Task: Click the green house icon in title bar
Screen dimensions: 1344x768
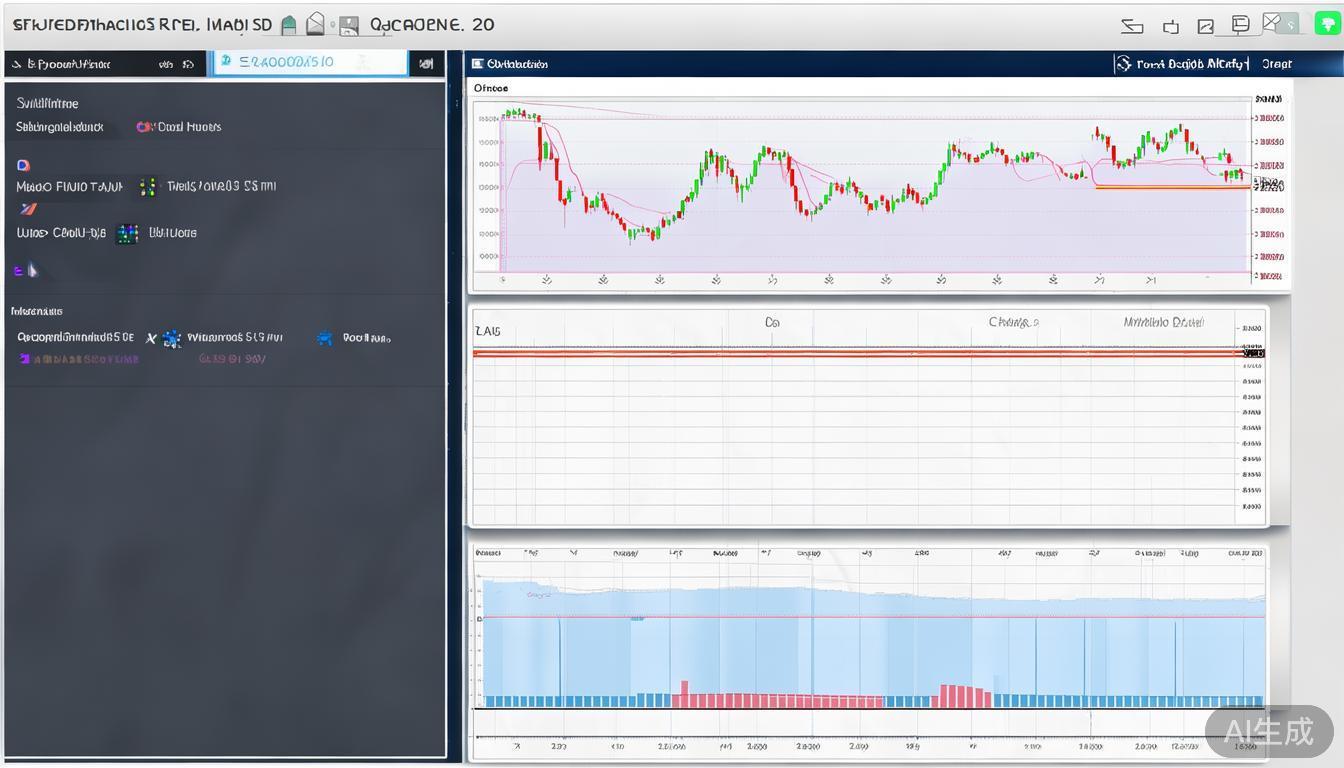Action: [289, 25]
